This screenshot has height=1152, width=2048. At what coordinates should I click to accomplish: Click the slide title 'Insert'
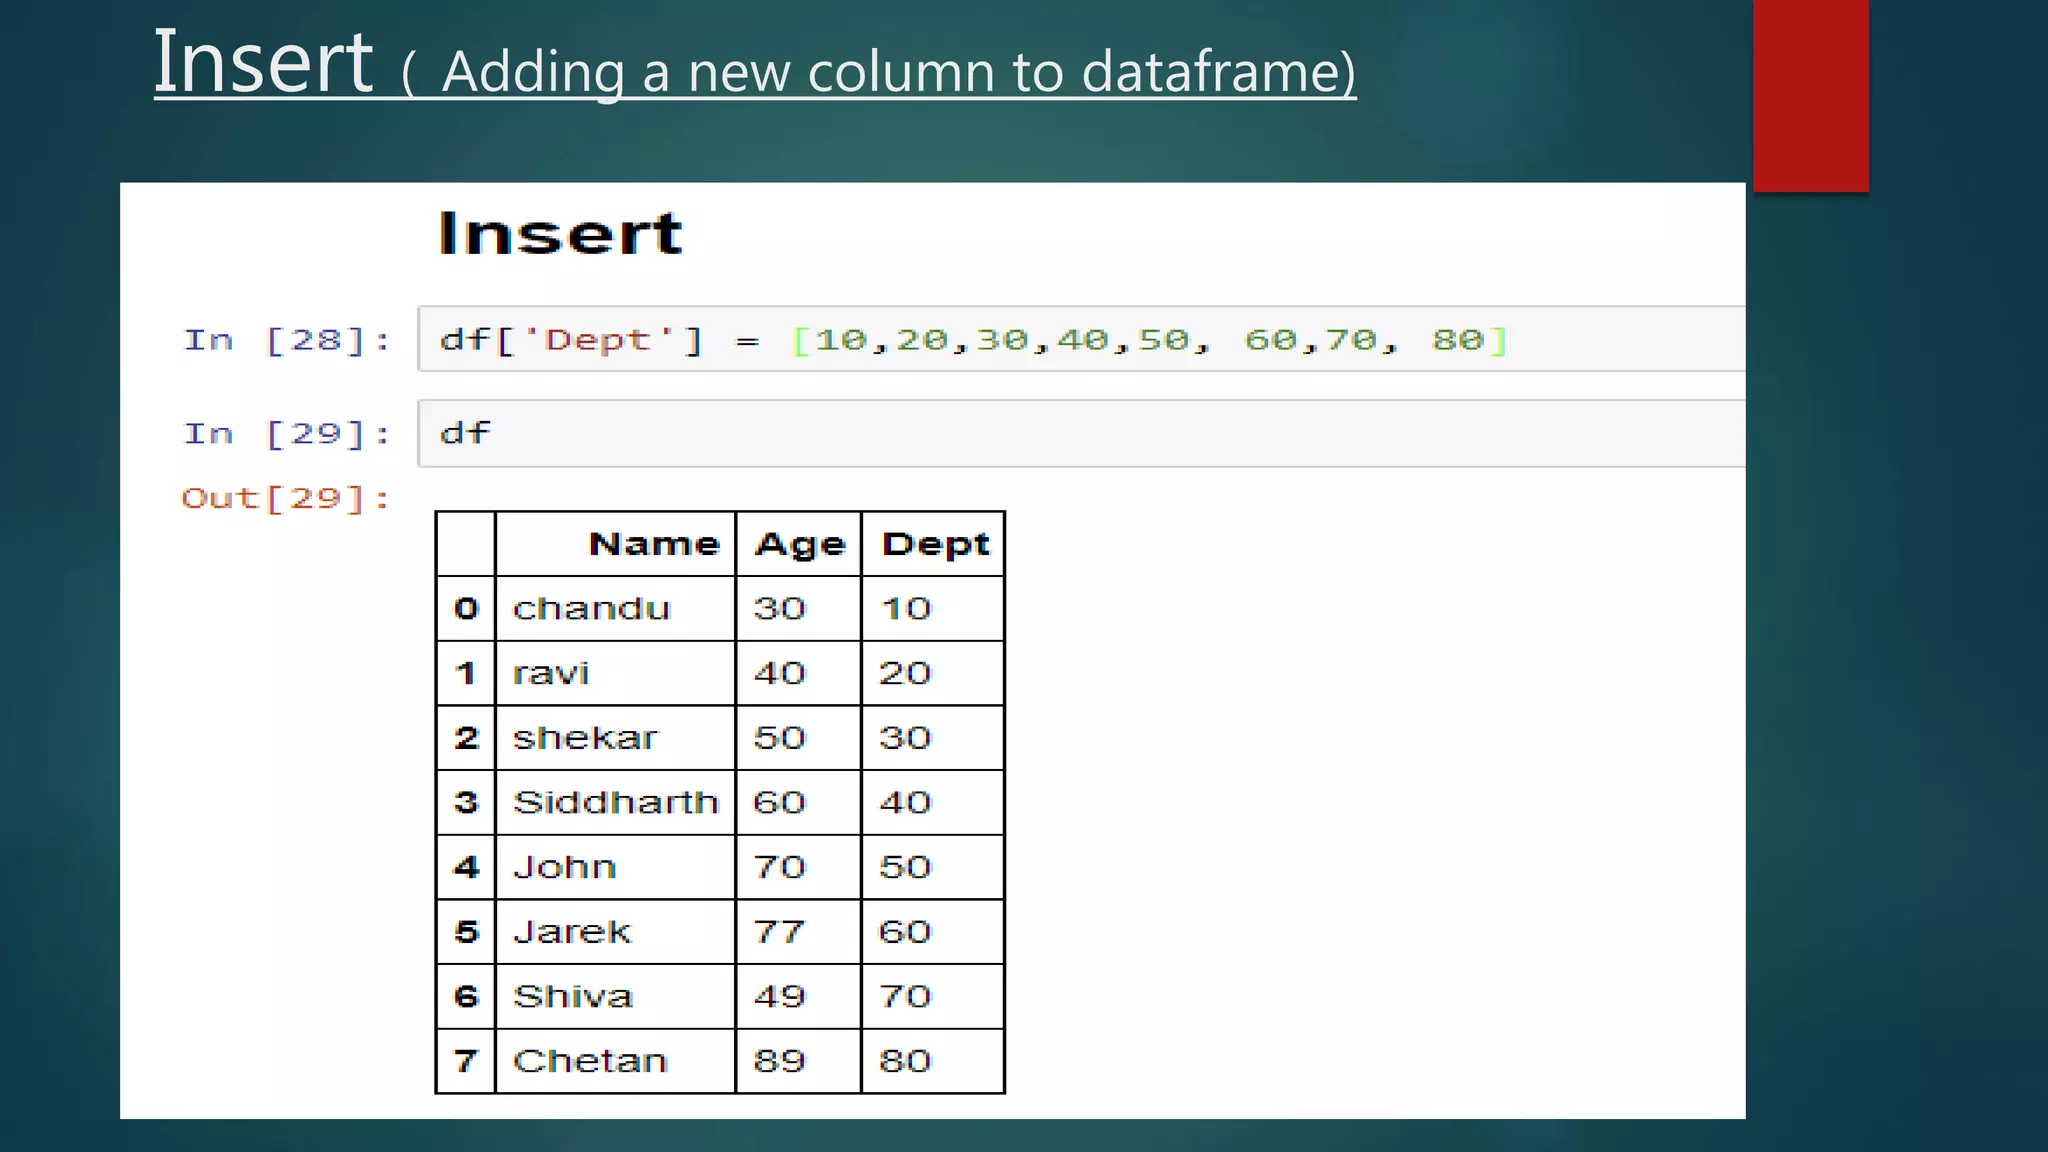coord(263,62)
